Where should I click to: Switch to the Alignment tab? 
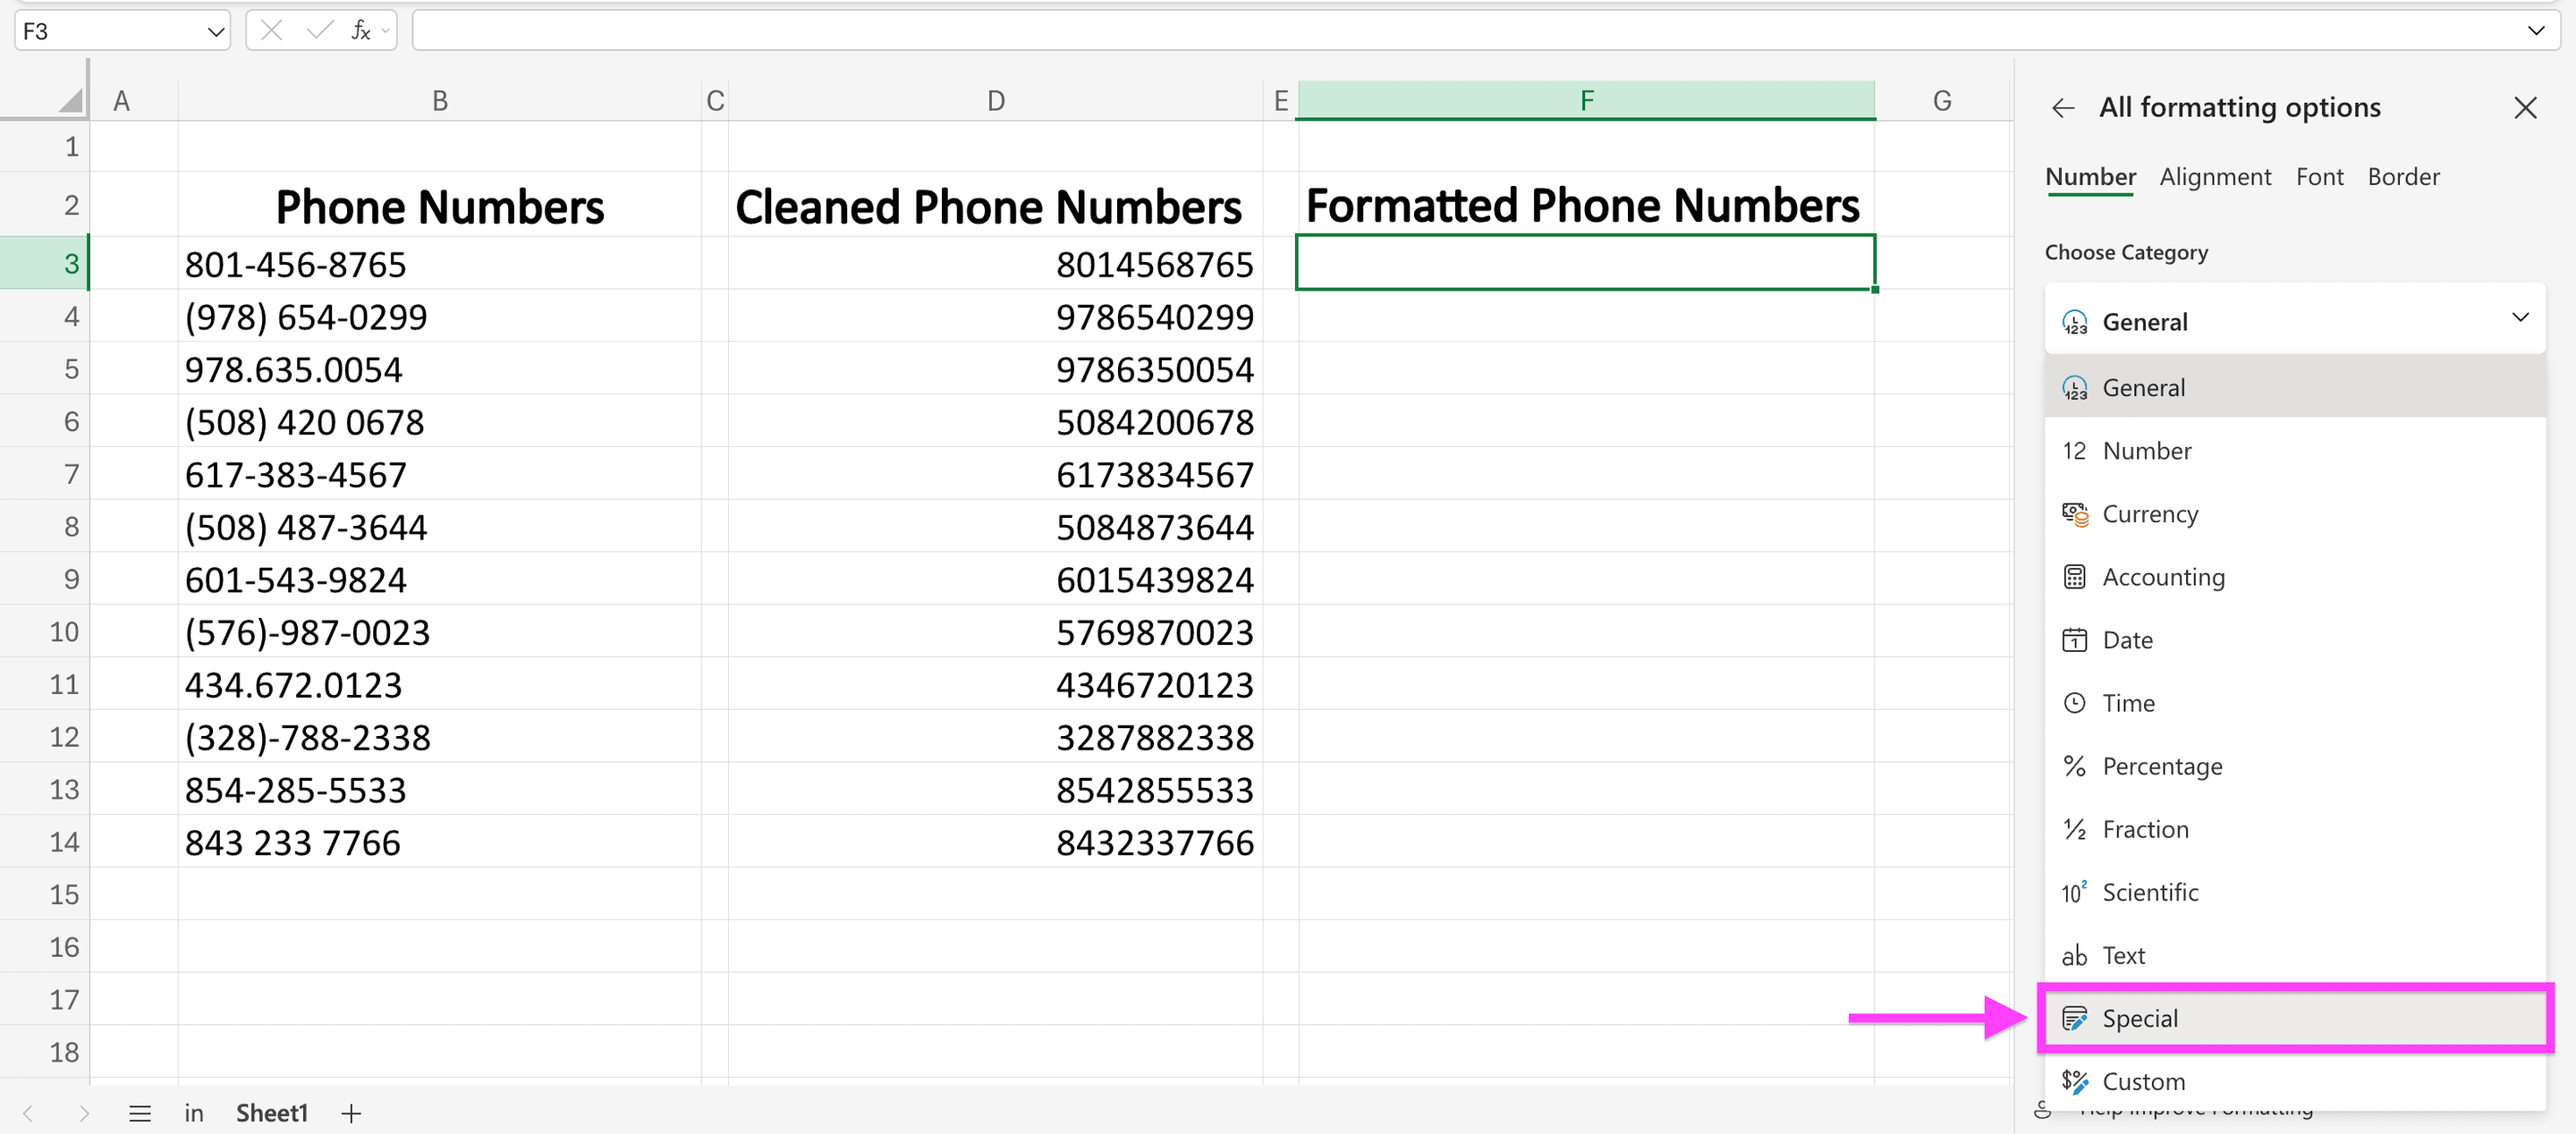(2215, 177)
